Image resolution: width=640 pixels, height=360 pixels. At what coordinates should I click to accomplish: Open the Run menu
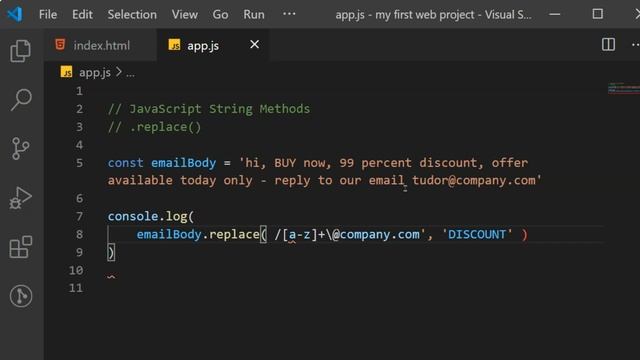(x=254, y=15)
